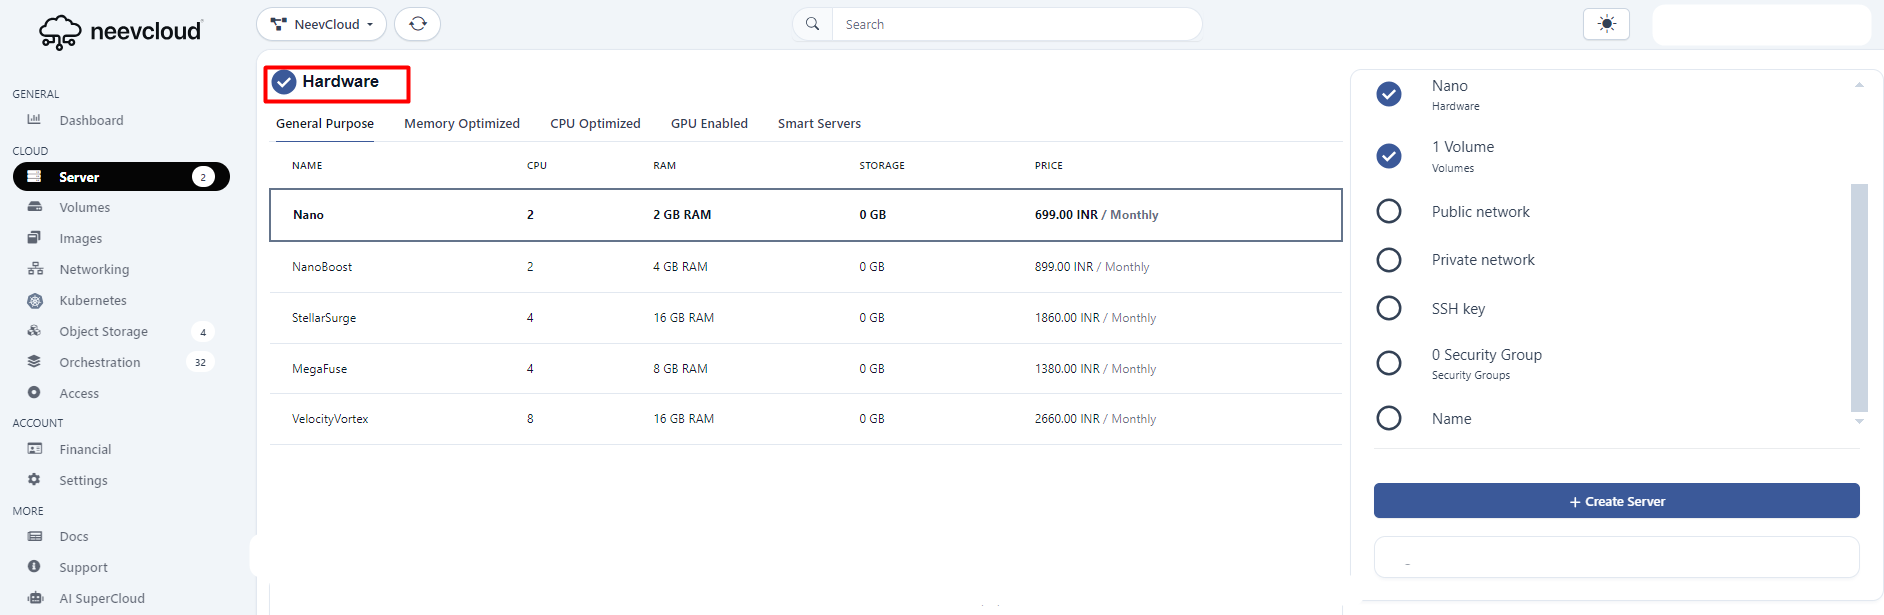The width and height of the screenshot is (1884, 615).
Task: Click the search magnifier icon
Action: click(813, 24)
